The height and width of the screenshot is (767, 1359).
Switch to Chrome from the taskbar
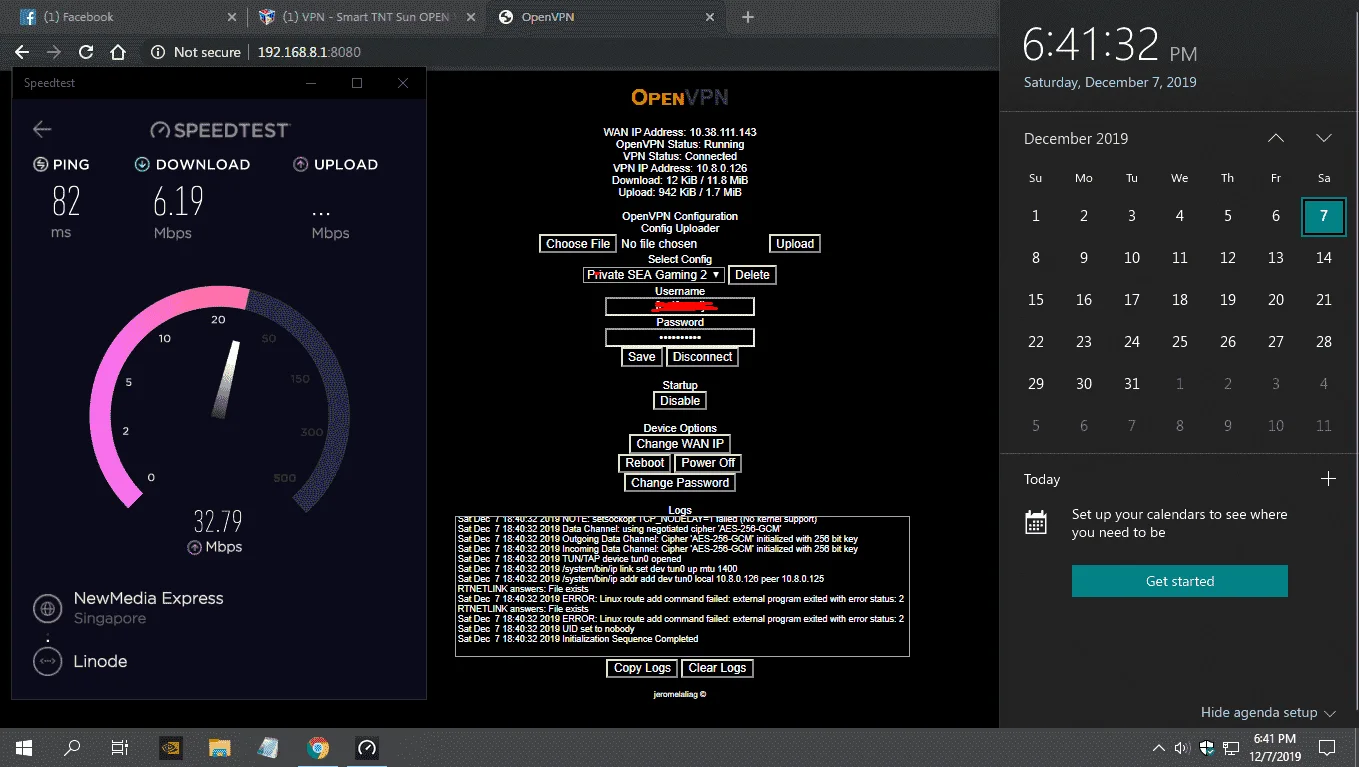click(x=318, y=747)
